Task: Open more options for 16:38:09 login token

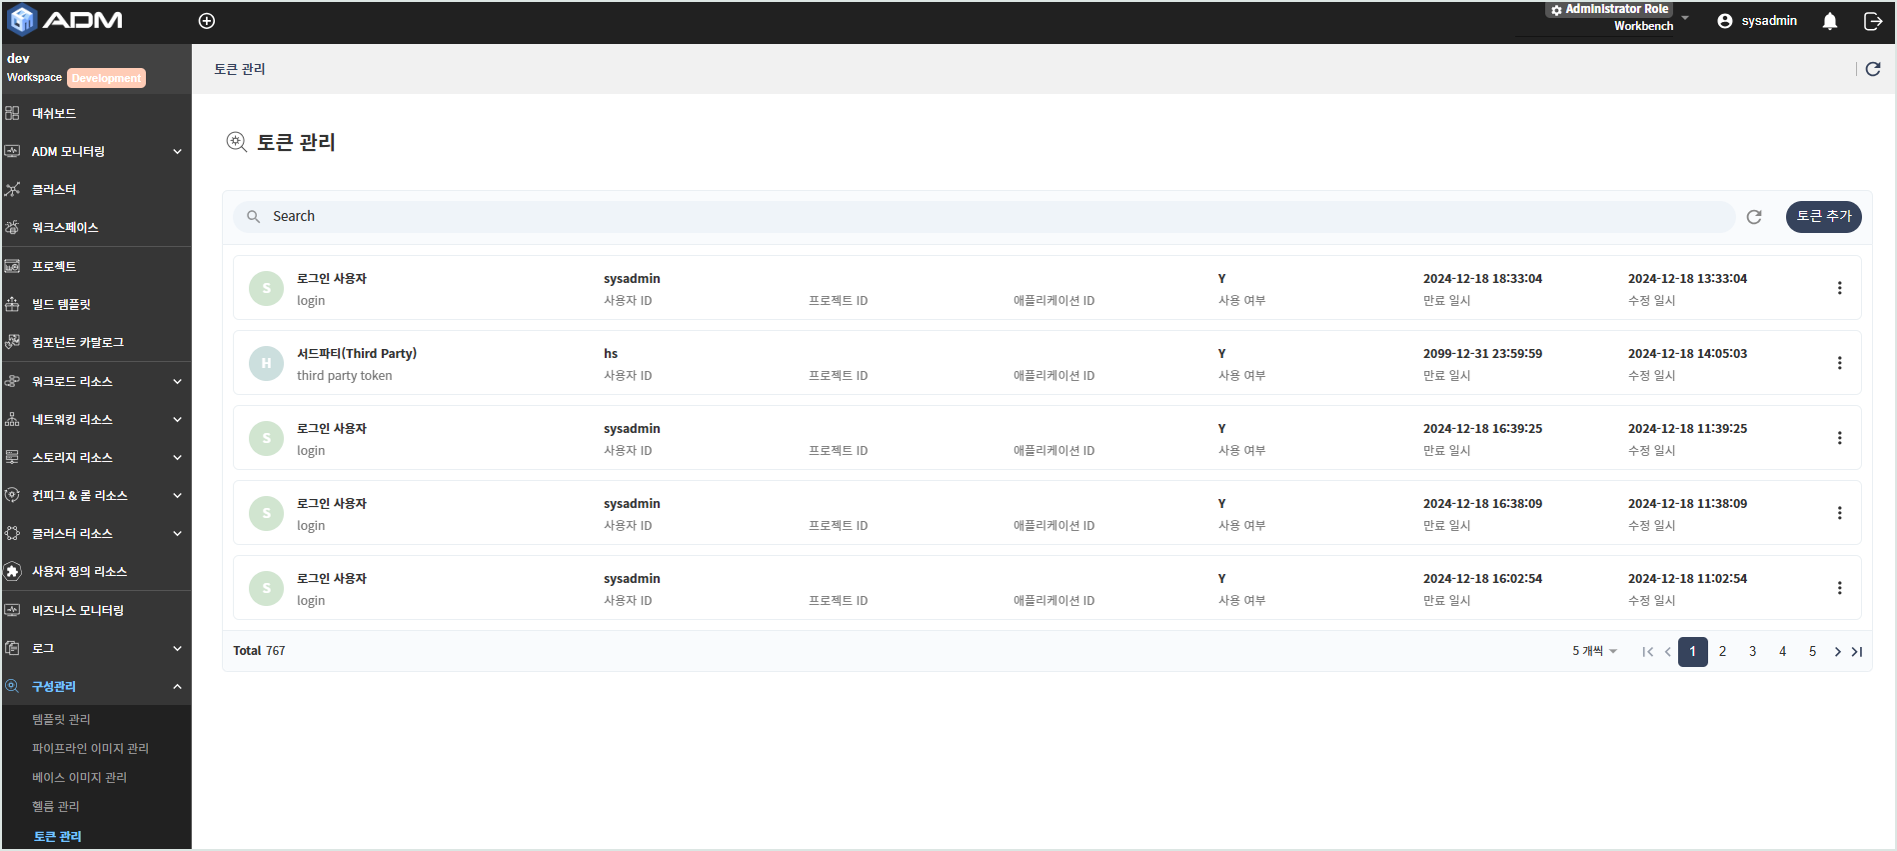Action: click(x=1839, y=513)
